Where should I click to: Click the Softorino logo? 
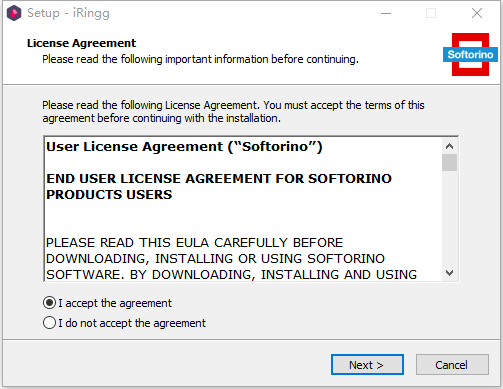470,54
